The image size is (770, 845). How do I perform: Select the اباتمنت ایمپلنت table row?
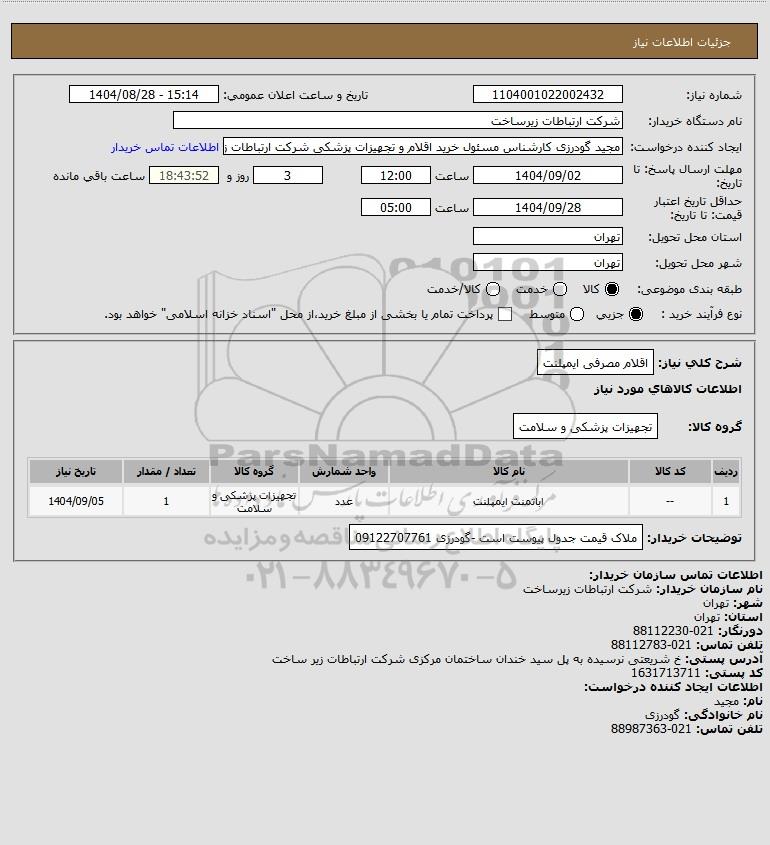pyautogui.click(x=385, y=501)
